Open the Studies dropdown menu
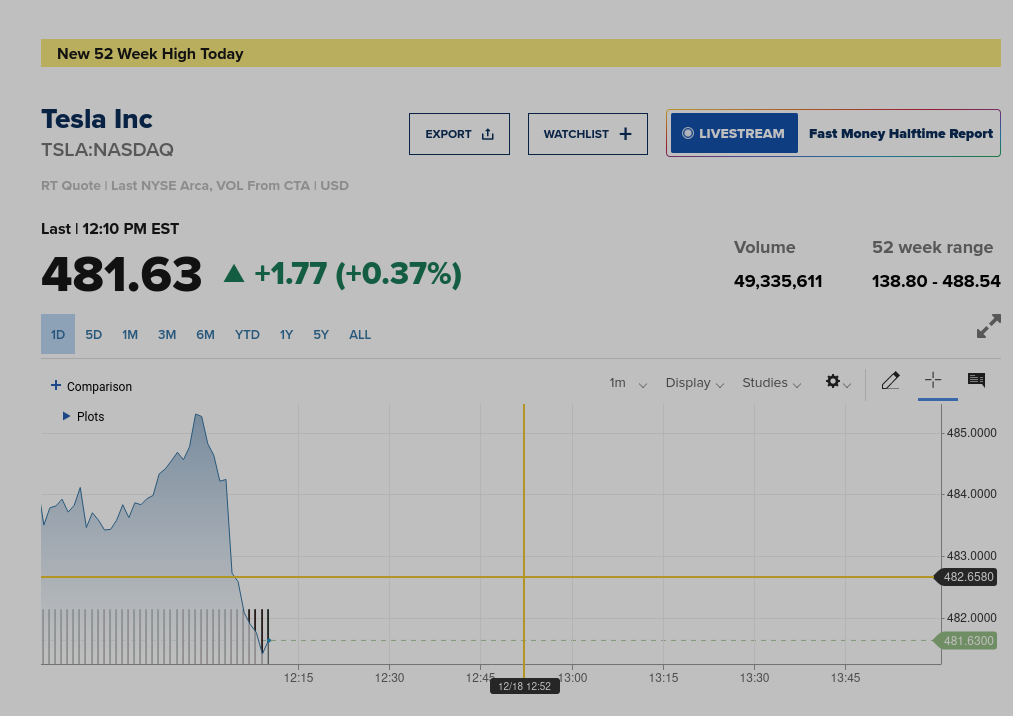The height and width of the screenshot is (716, 1013). click(x=771, y=383)
